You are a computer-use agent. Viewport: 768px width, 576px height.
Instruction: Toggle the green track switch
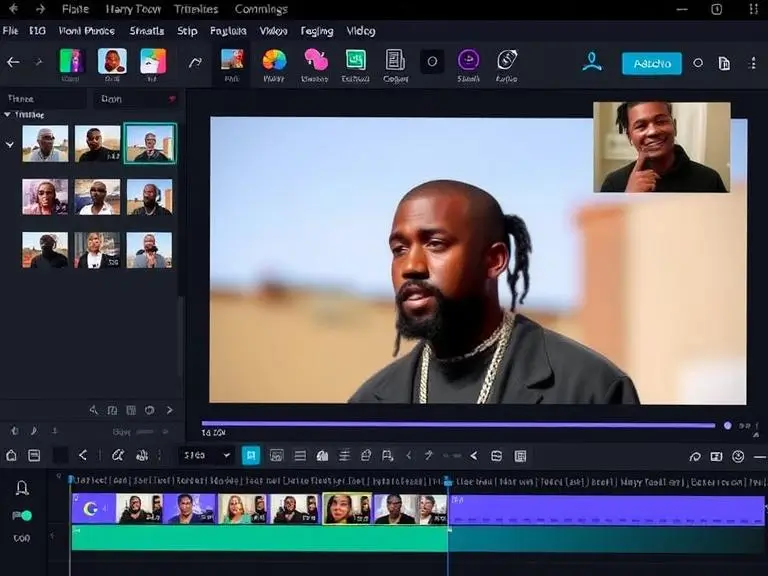[x=22, y=515]
